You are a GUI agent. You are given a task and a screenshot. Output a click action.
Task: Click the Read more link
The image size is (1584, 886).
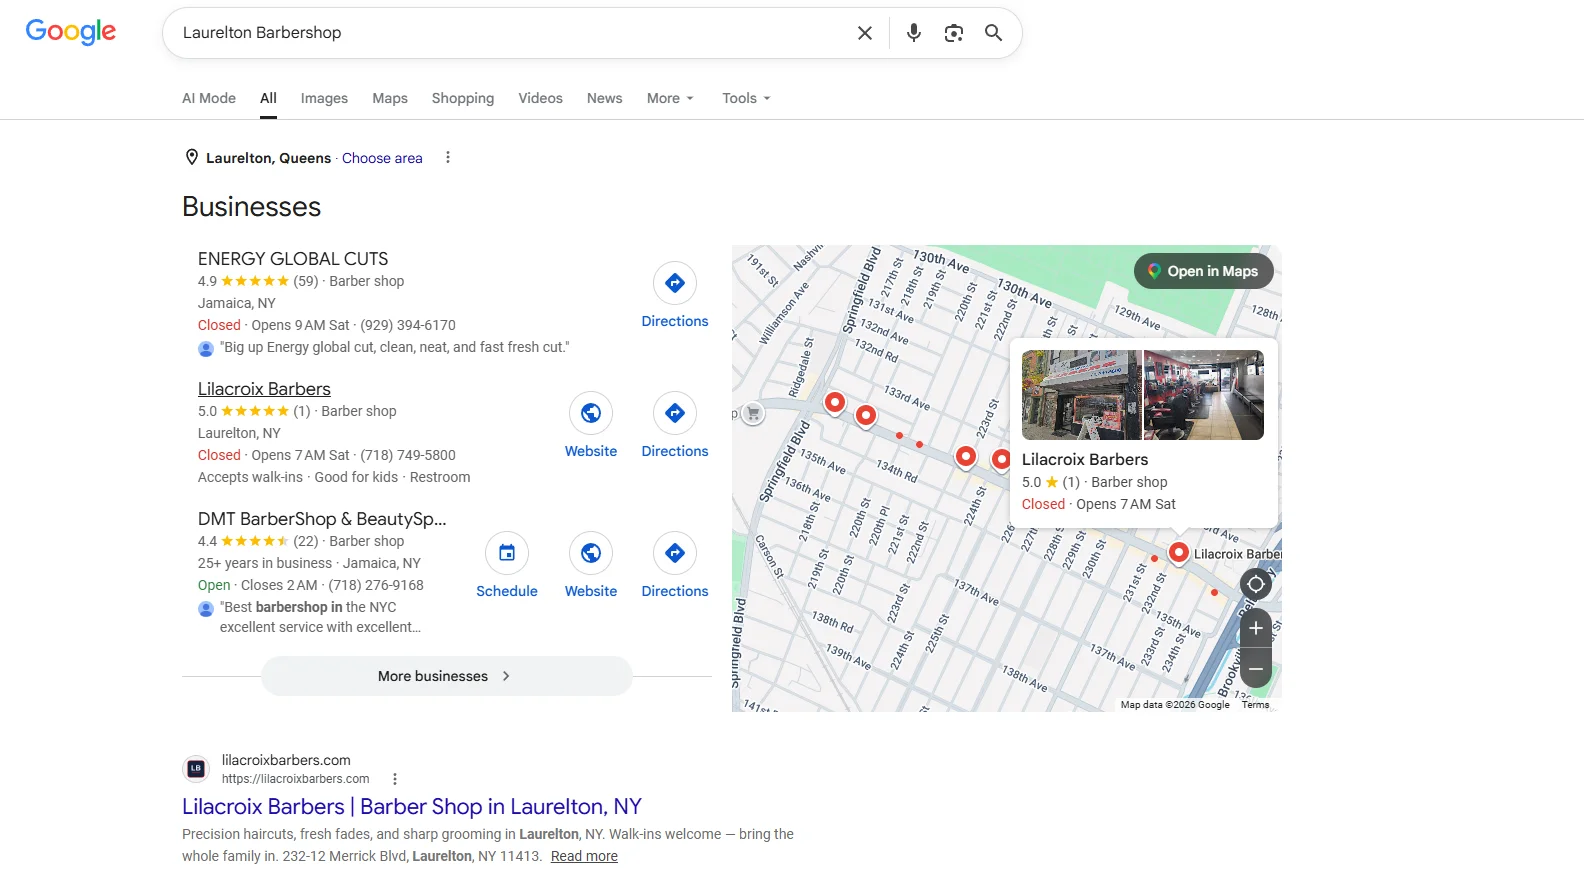point(584,856)
